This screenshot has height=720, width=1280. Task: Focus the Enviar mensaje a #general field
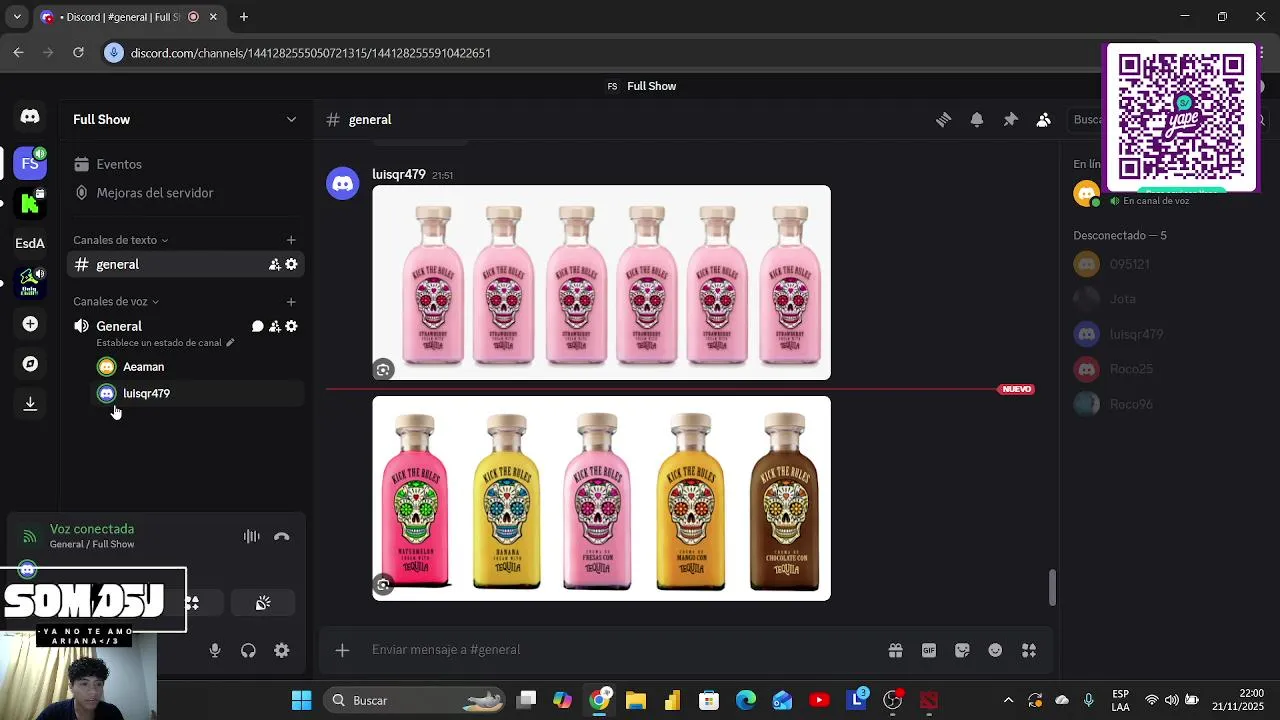coord(620,650)
